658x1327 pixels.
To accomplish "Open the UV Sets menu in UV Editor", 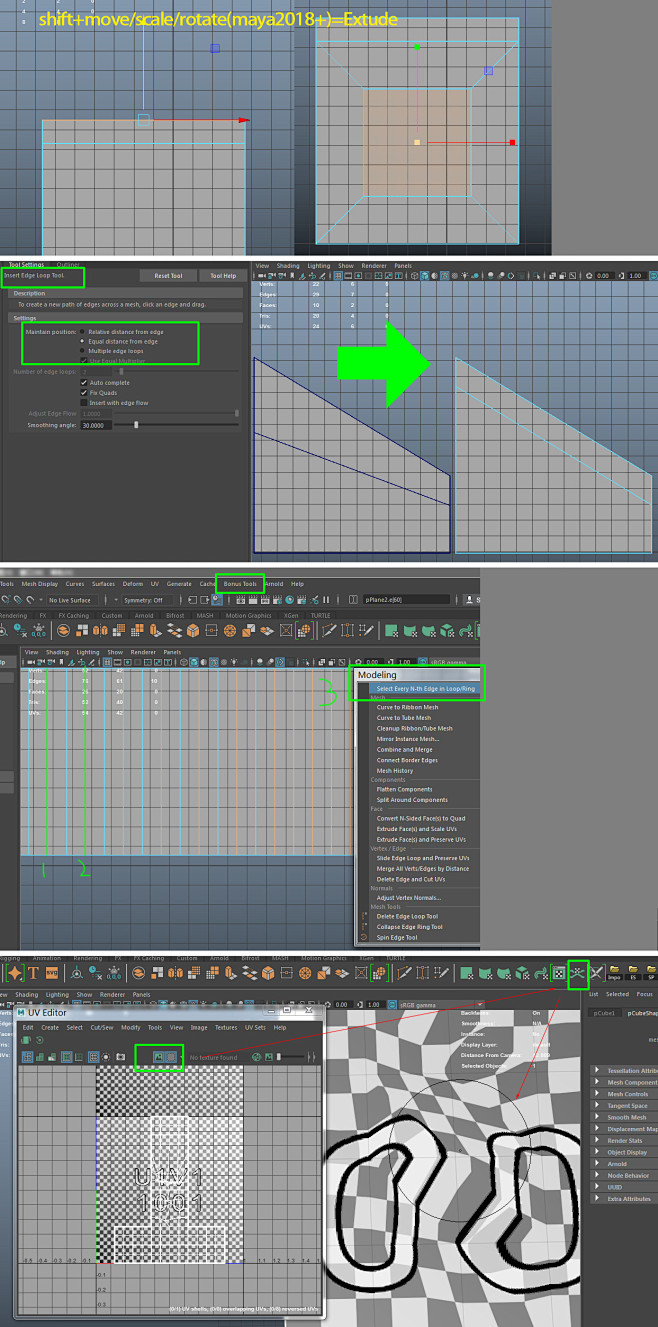I will [256, 1027].
